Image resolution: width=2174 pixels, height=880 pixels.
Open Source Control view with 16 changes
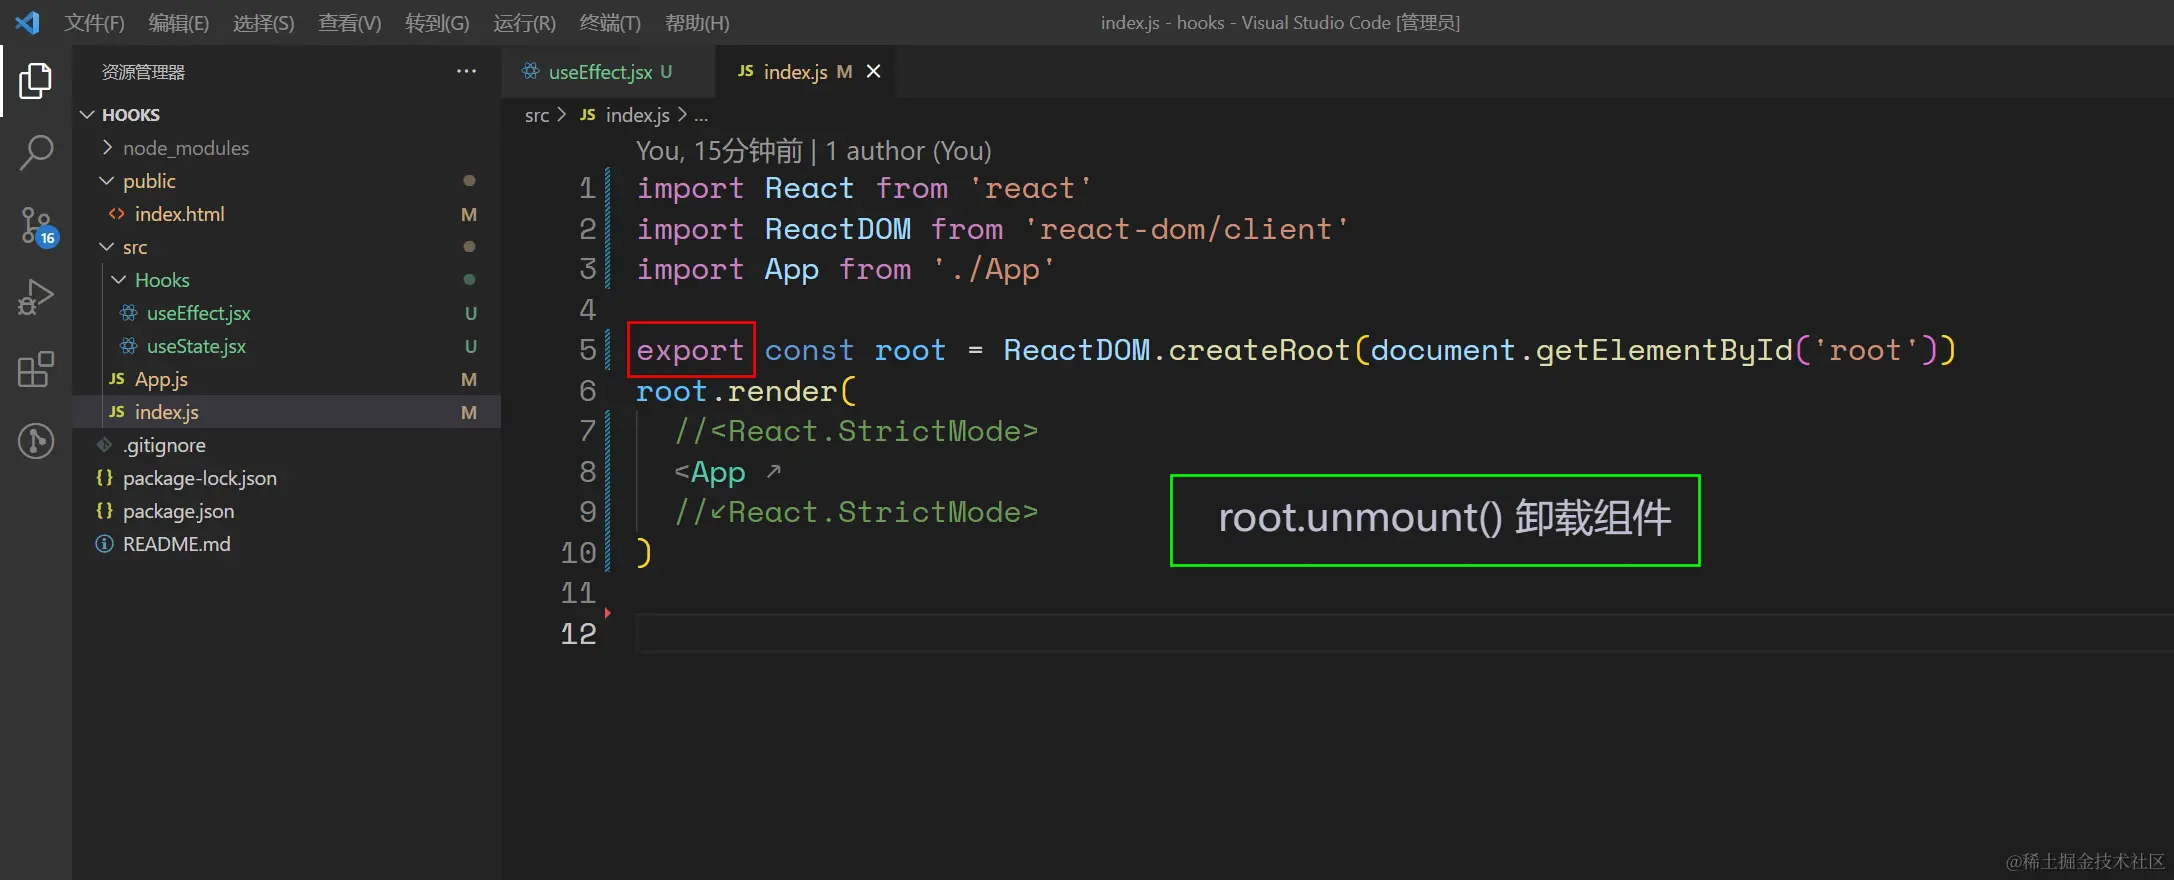38,226
